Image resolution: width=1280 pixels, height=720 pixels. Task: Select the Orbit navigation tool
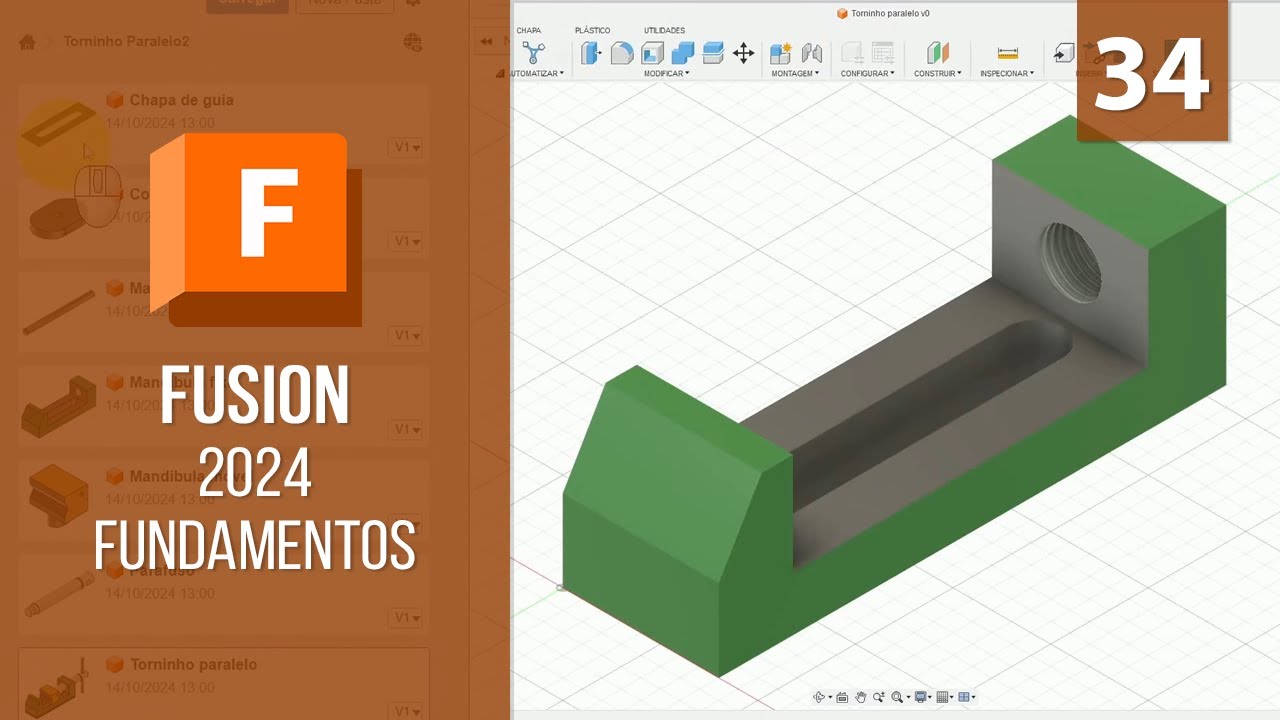click(x=819, y=697)
